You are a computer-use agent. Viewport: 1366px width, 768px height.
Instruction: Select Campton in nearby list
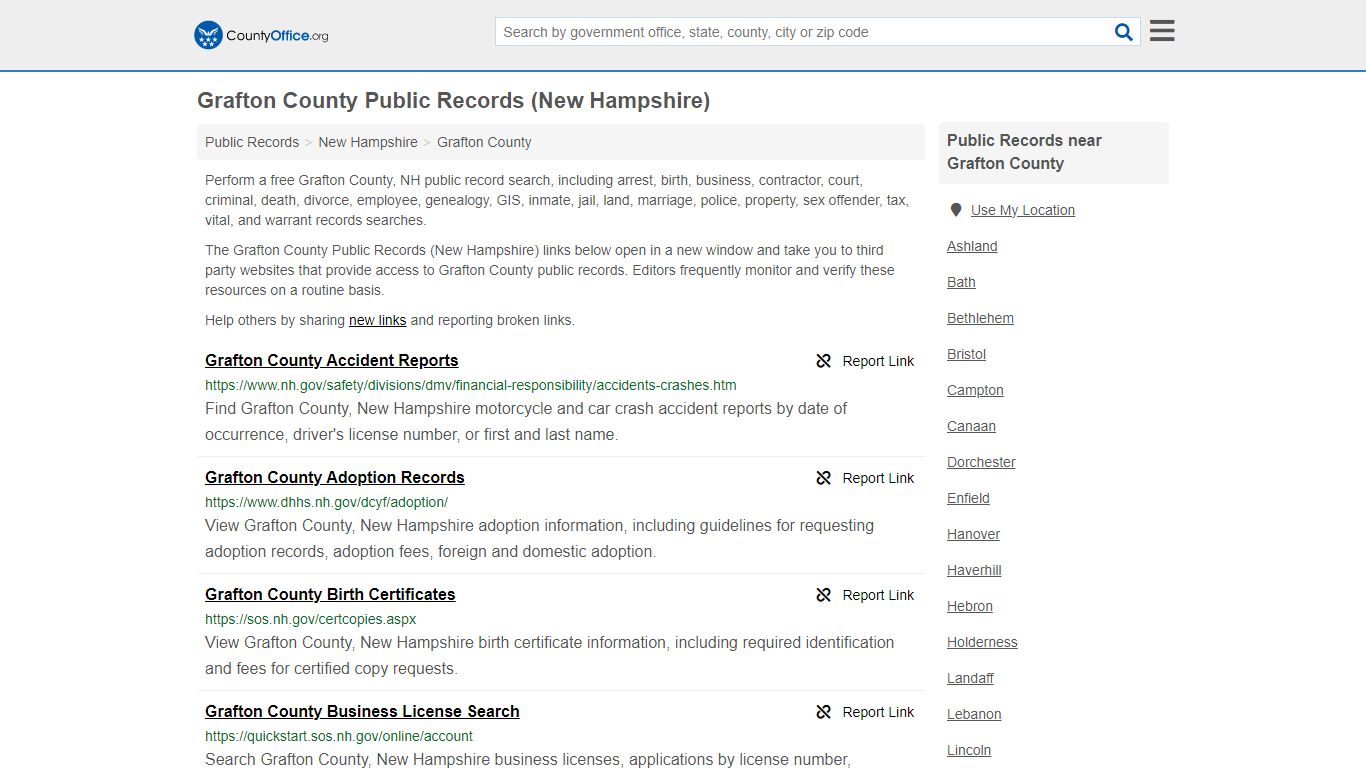click(975, 390)
